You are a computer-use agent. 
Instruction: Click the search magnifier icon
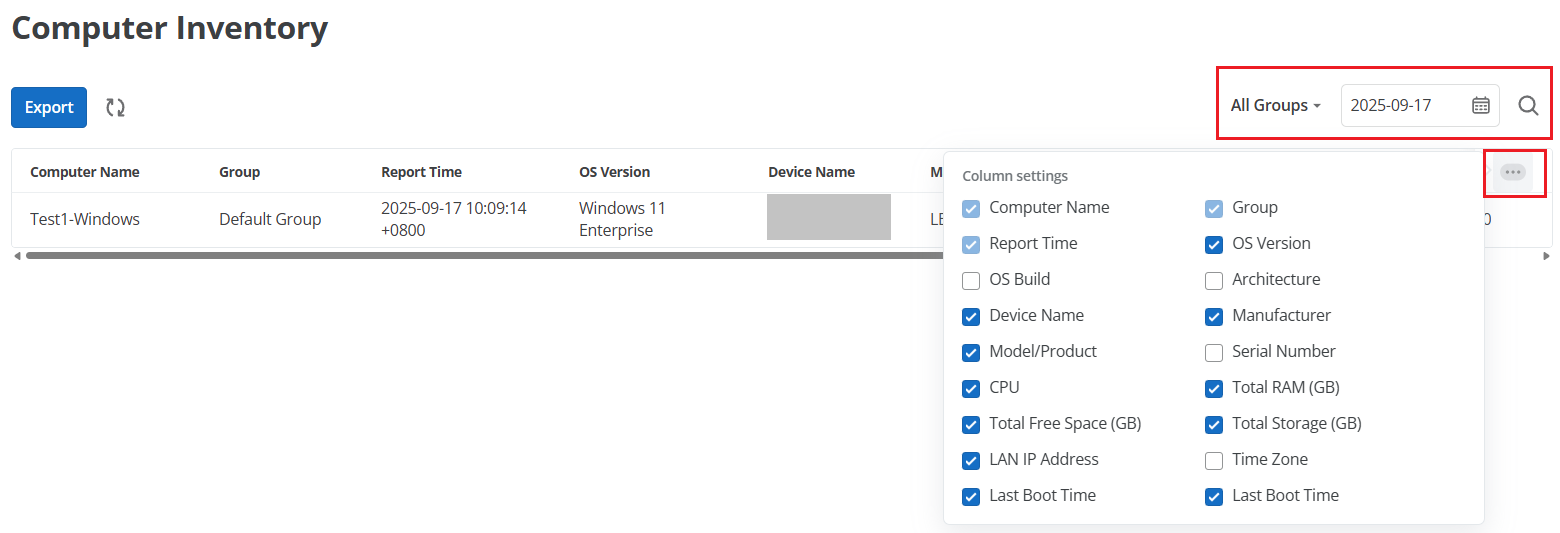1528,105
